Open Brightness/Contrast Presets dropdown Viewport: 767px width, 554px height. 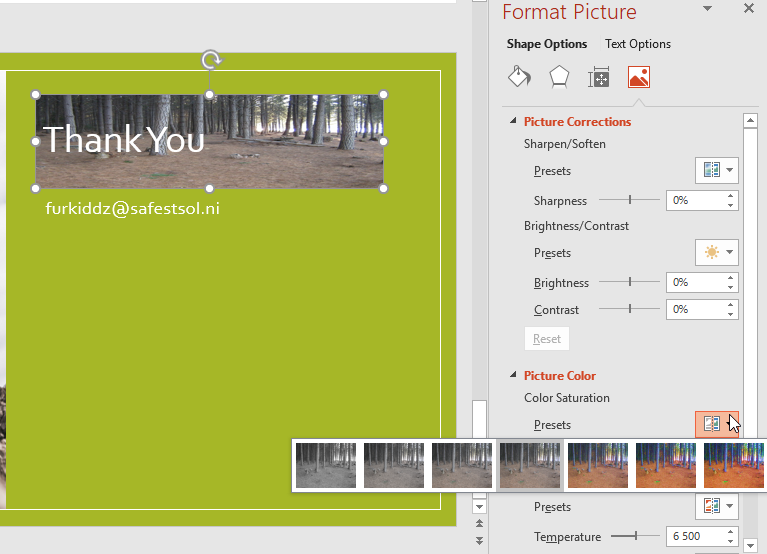coord(717,252)
